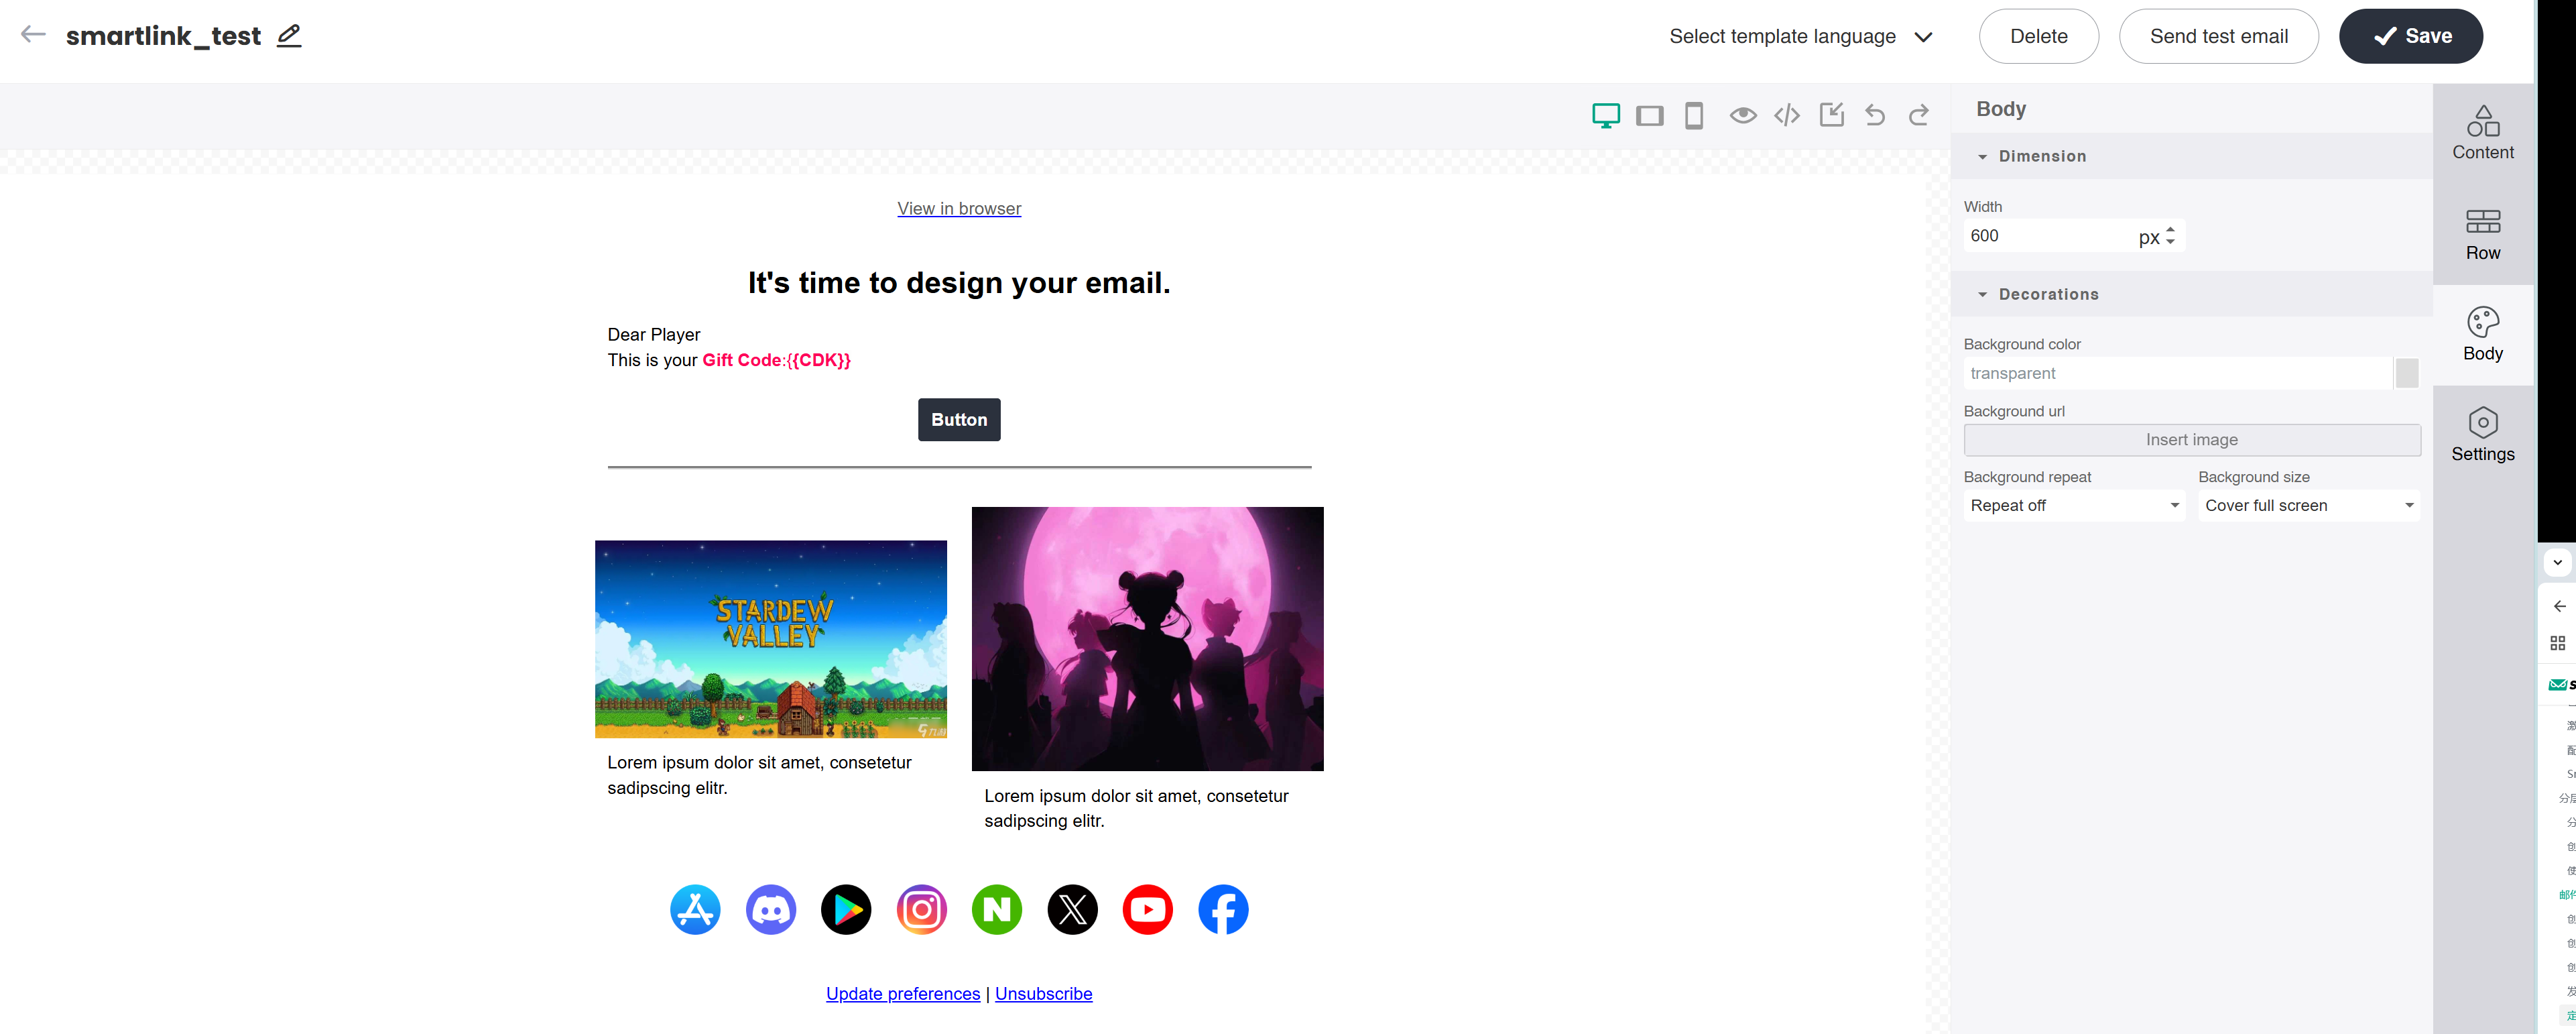Switch to desktop preview device icon

tap(1605, 116)
